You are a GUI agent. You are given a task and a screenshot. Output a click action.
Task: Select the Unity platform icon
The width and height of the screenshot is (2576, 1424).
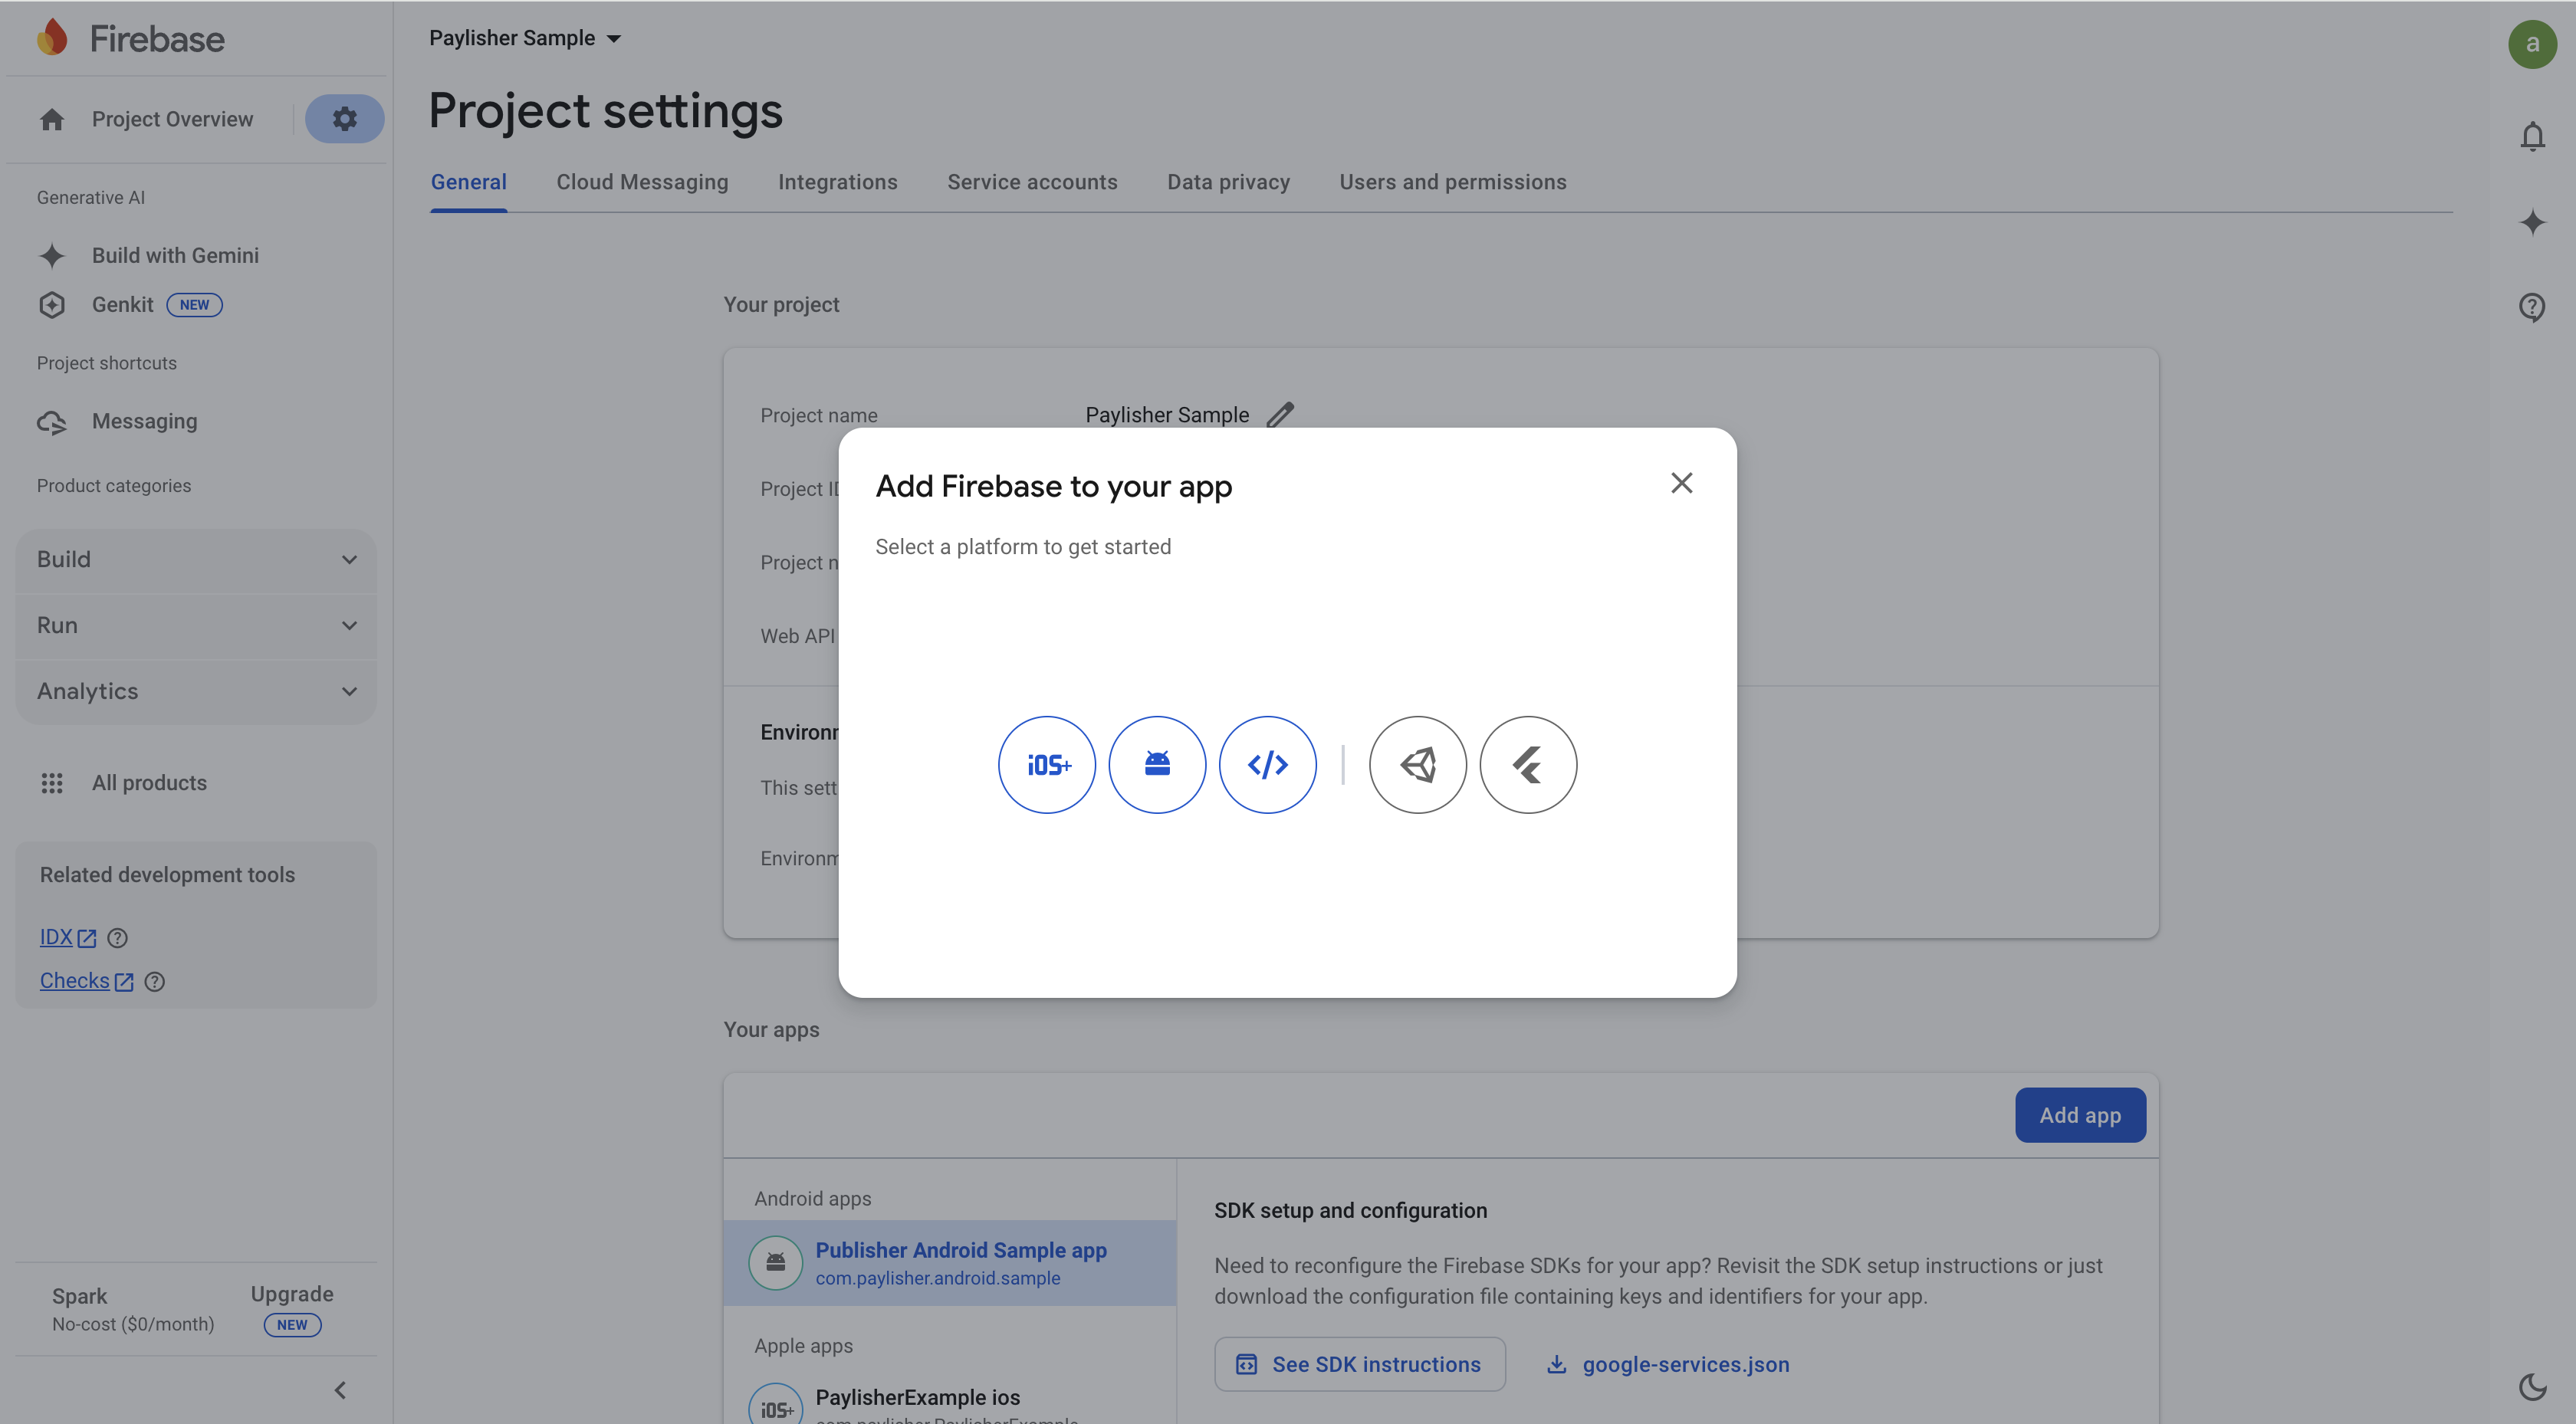coord(1417,765)
